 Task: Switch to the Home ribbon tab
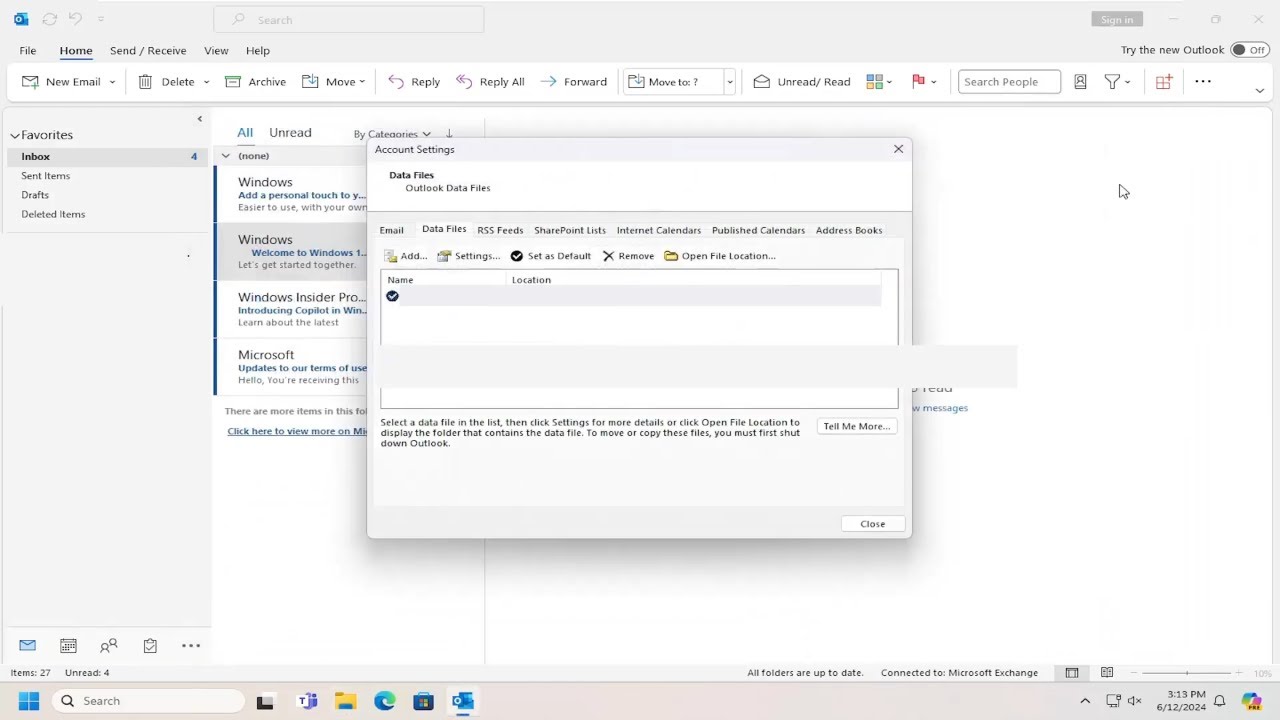pyautogui.click(x=76, y=50)
